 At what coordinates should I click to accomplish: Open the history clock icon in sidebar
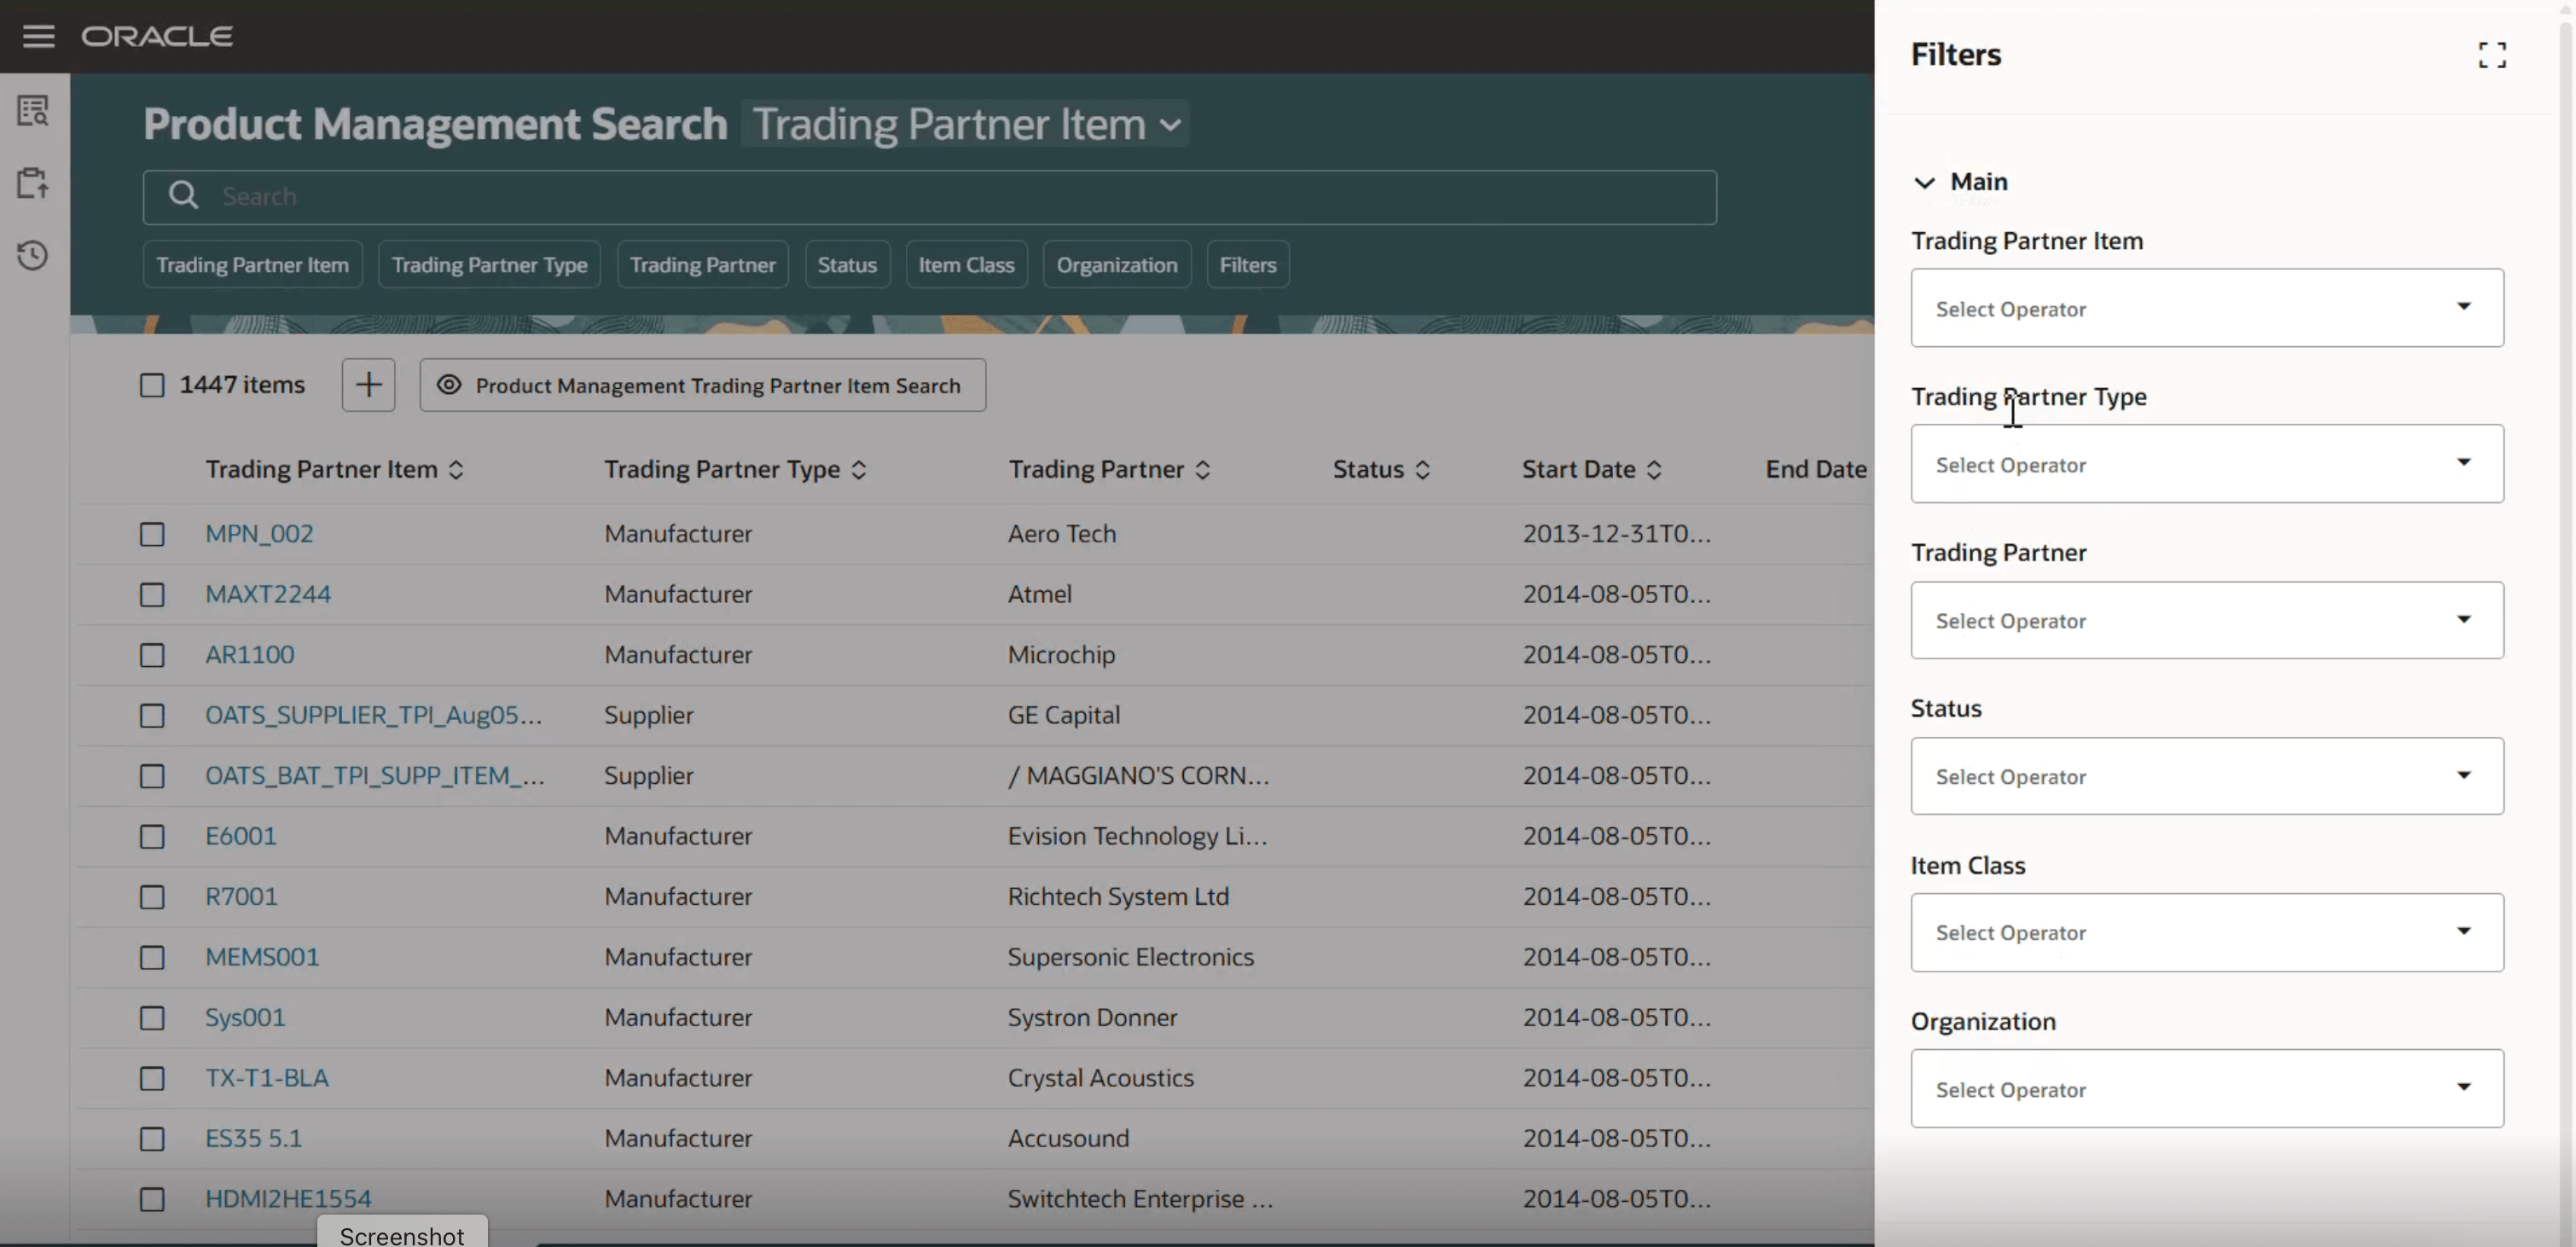(33, 255)
